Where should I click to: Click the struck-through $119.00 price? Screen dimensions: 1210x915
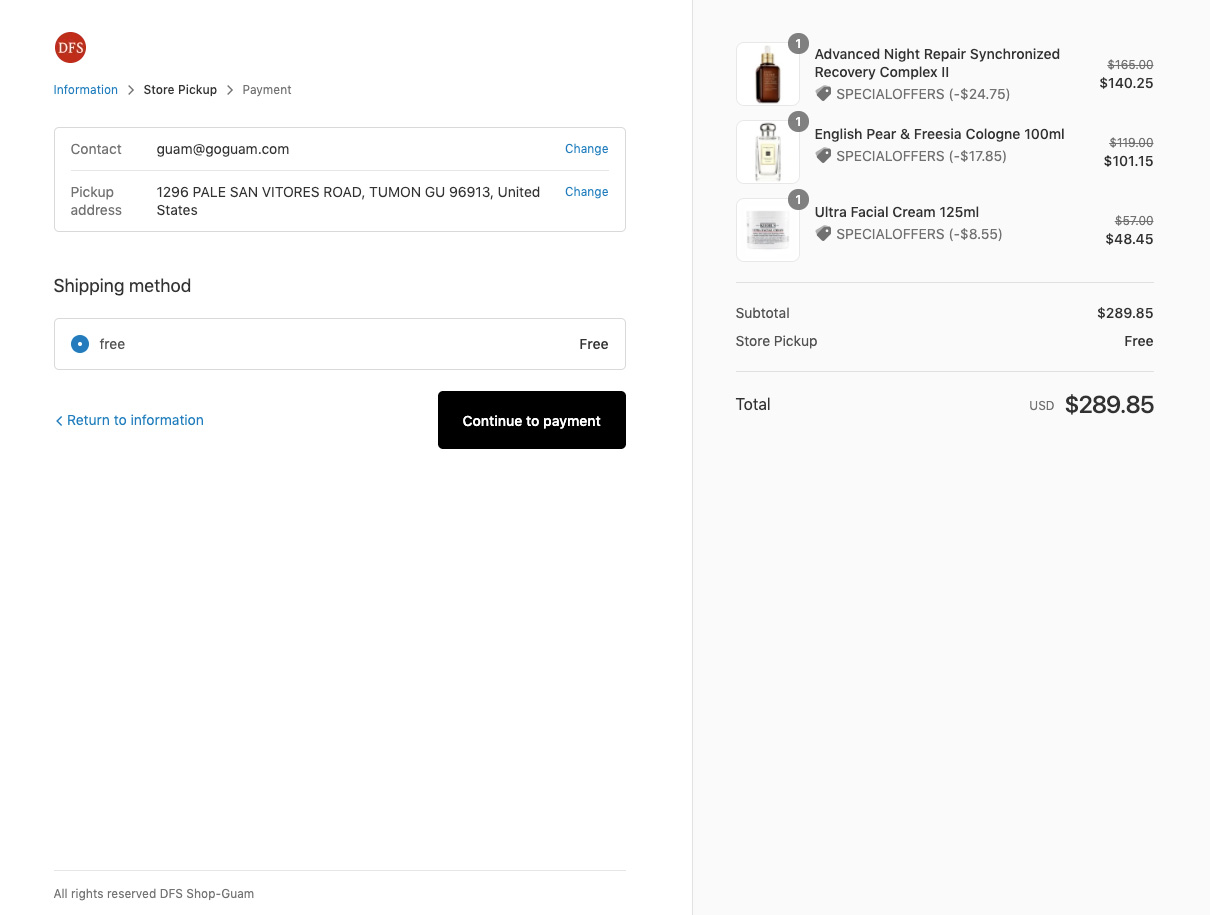[1131, 143]
